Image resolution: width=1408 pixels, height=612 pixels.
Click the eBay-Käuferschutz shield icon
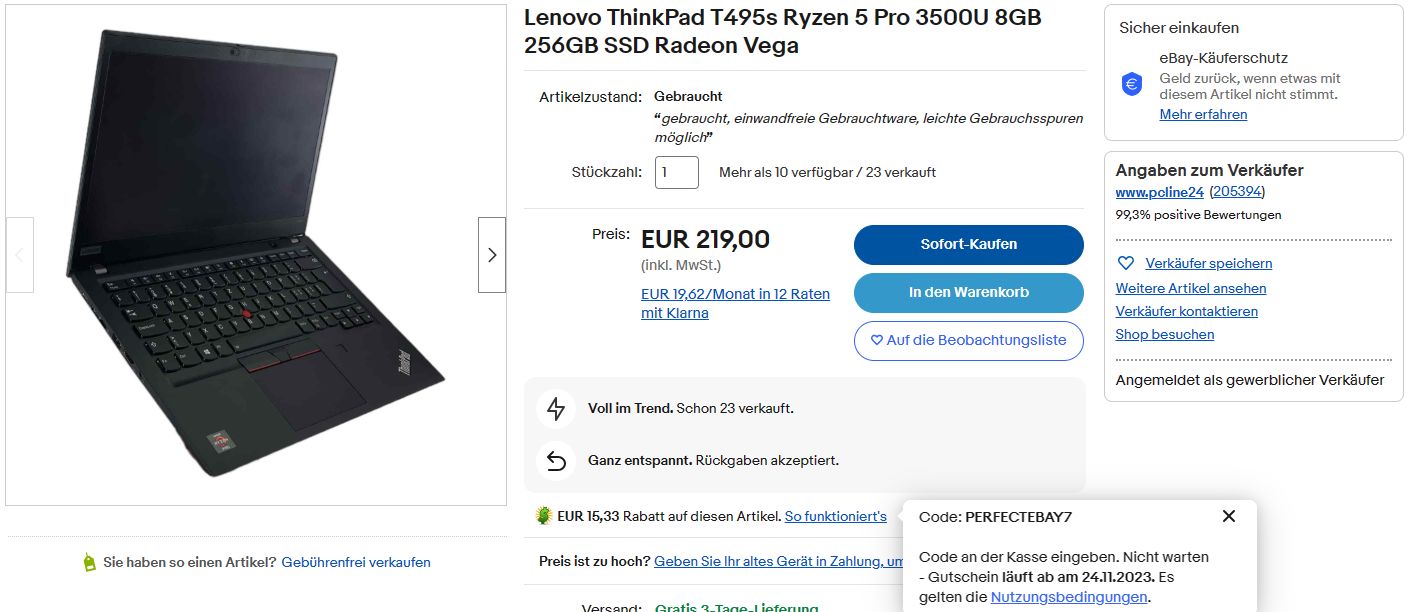(1132, 85)
